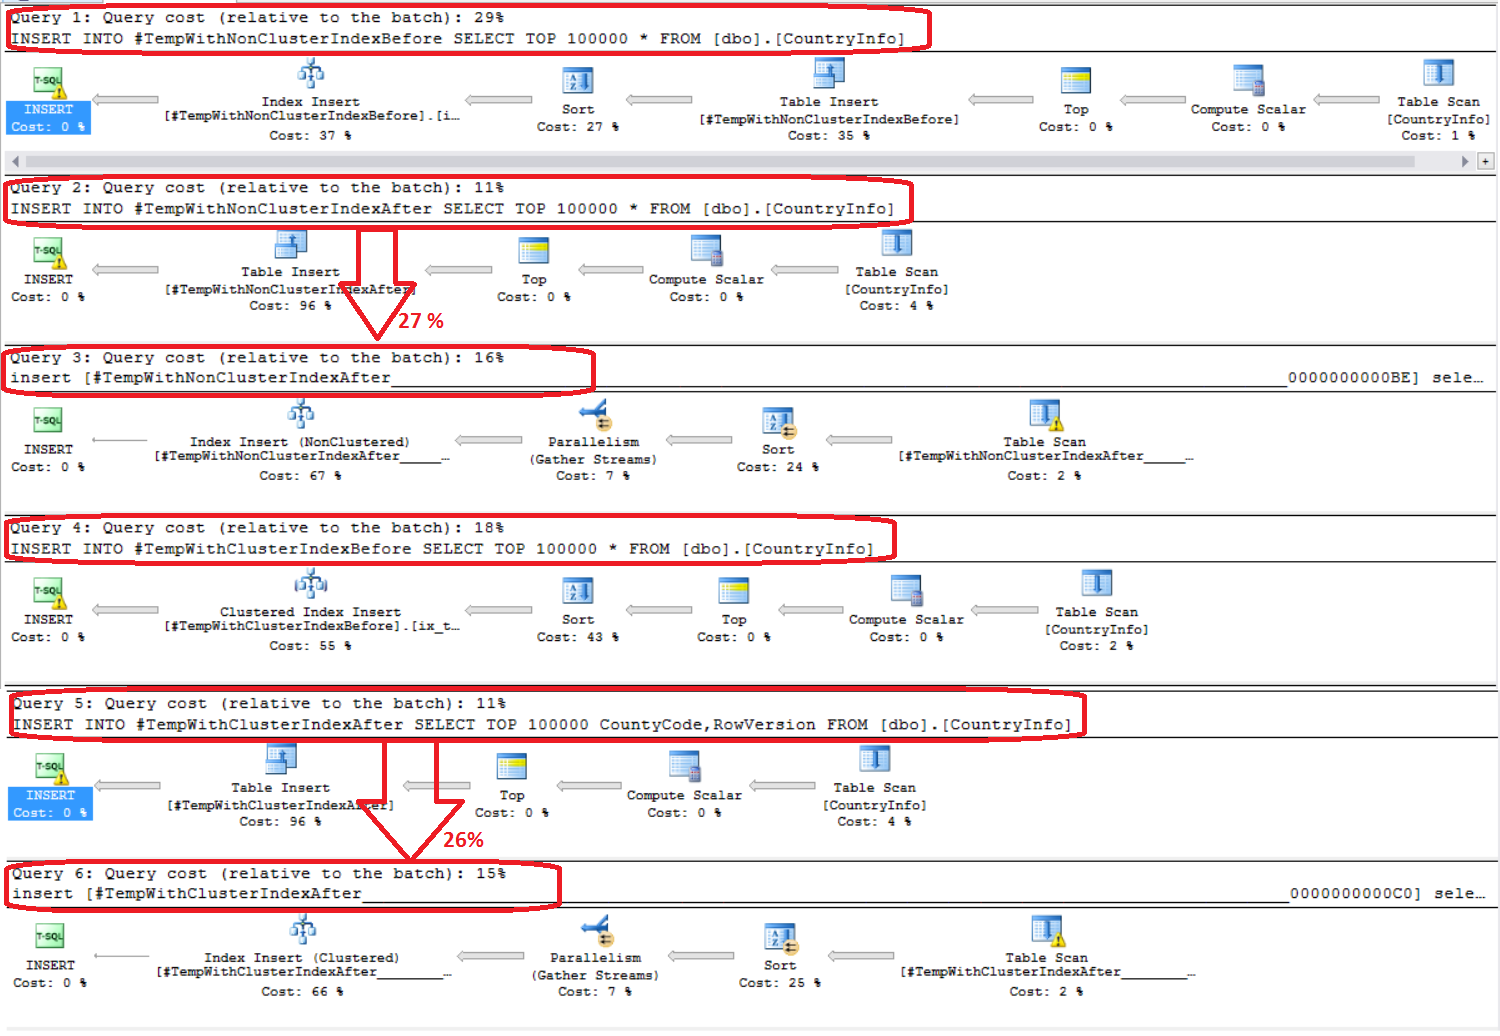Click the T-SQL INSERT icon in Query 4
Screen dimensions: 1500x1036
pyautogui.click(x=48, y=593)
